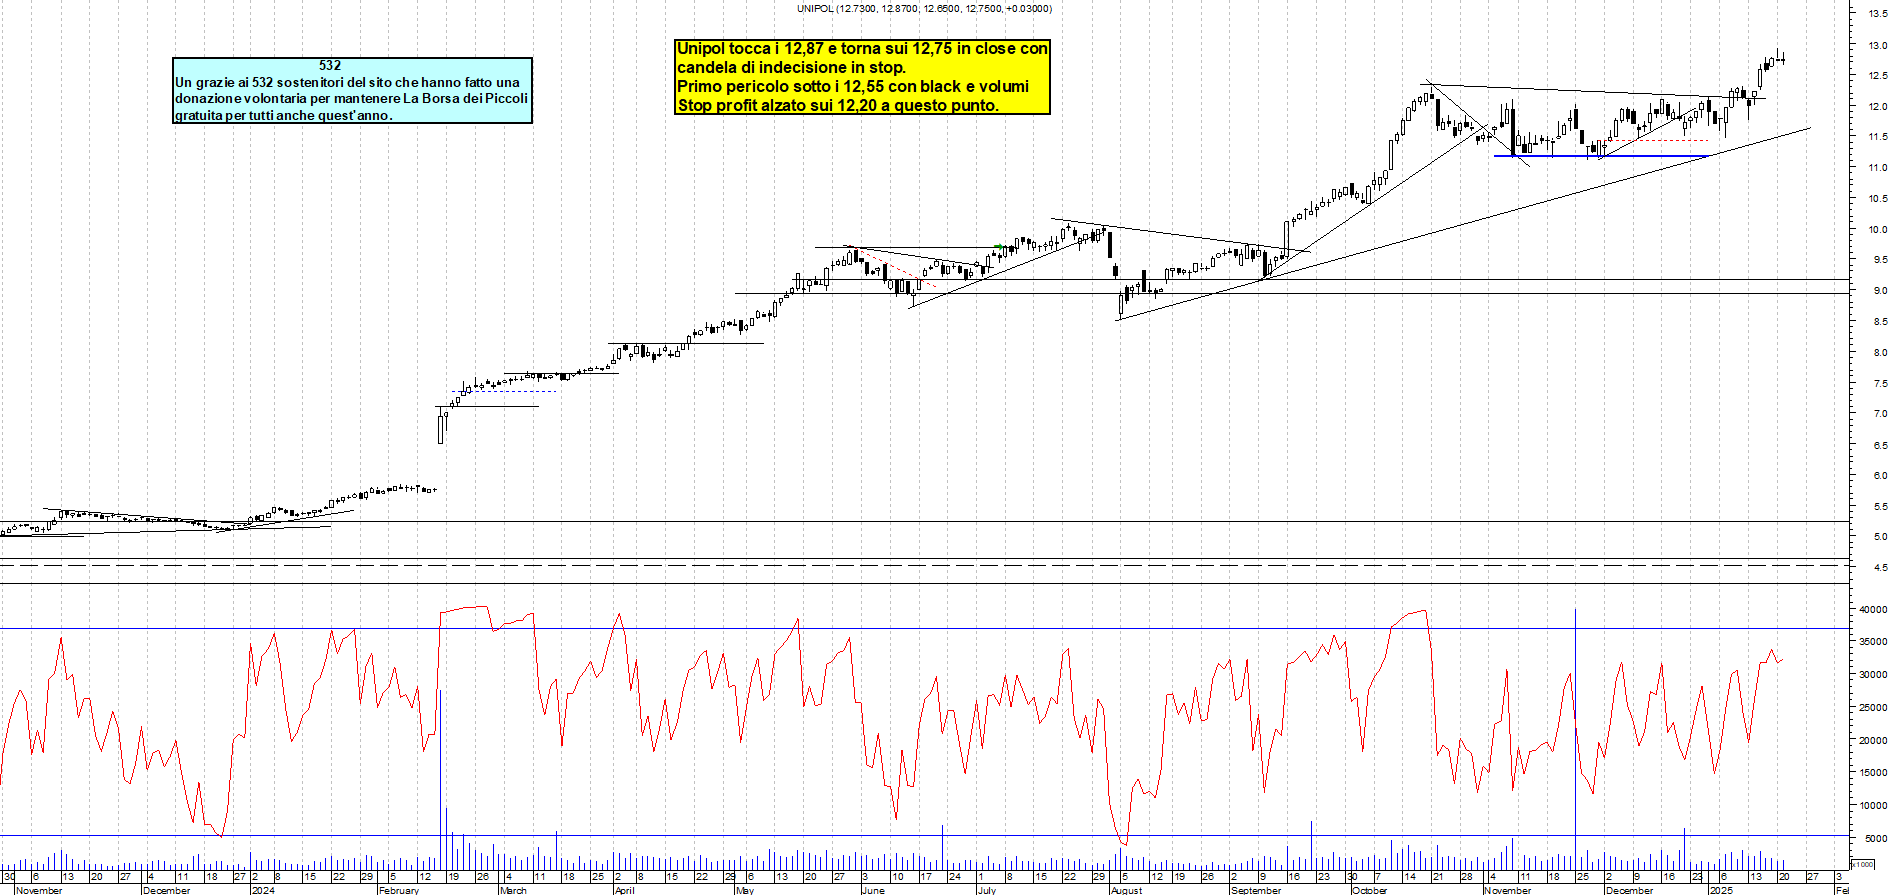Click the '2024' year label on time axis
The width and height of the screenshot is (1890, 895).
coord(263,890)
